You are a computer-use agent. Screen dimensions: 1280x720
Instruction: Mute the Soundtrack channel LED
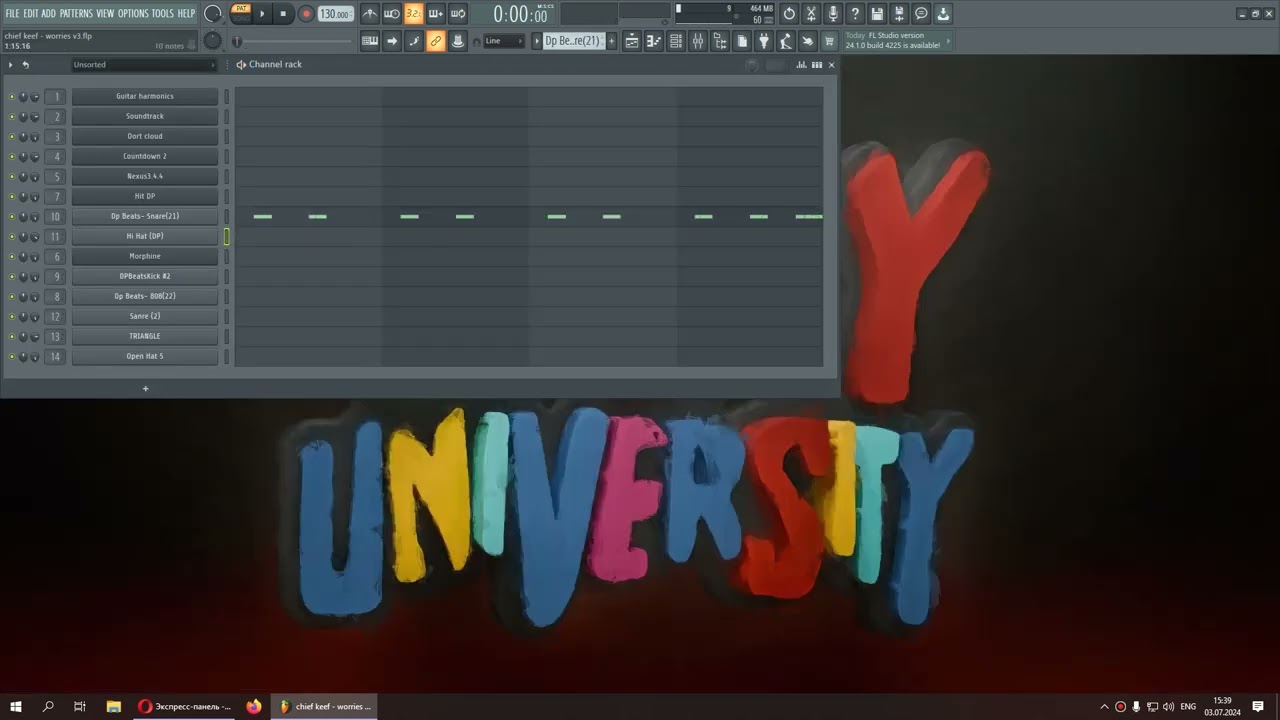coord(12,117)
